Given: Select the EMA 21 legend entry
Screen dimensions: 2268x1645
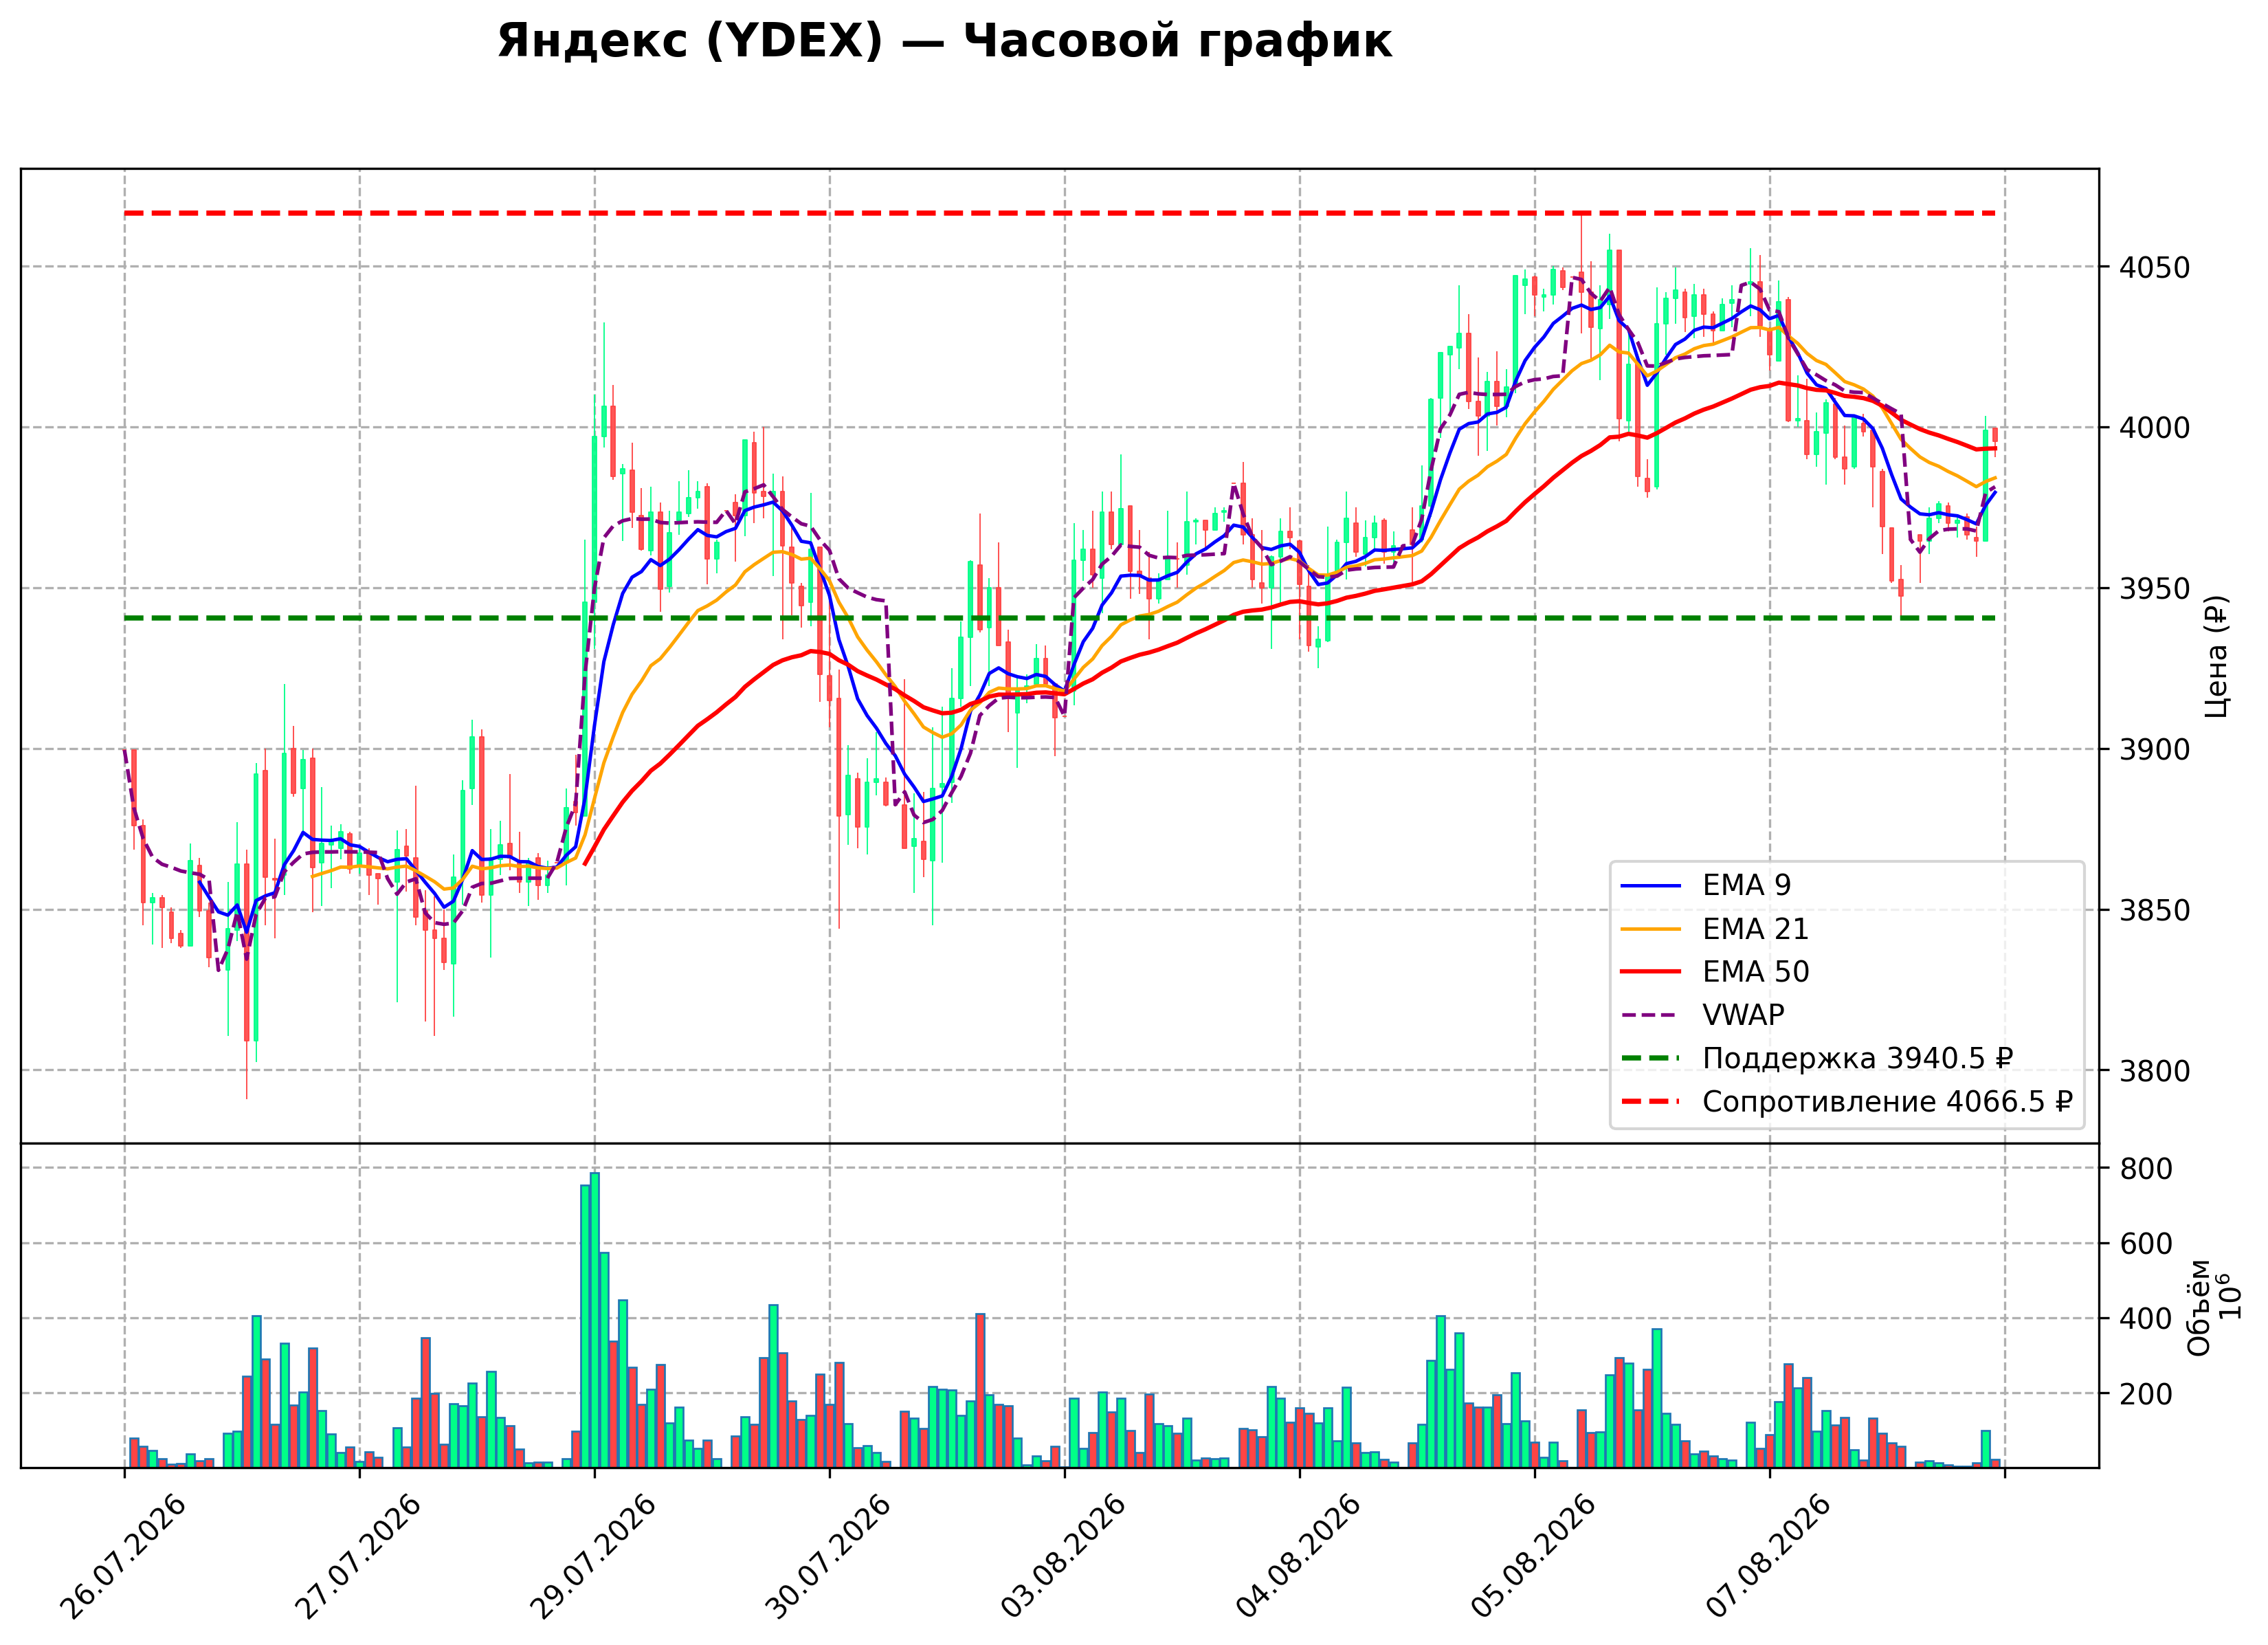Looking at the screenshot, I should coord(1714,929).
